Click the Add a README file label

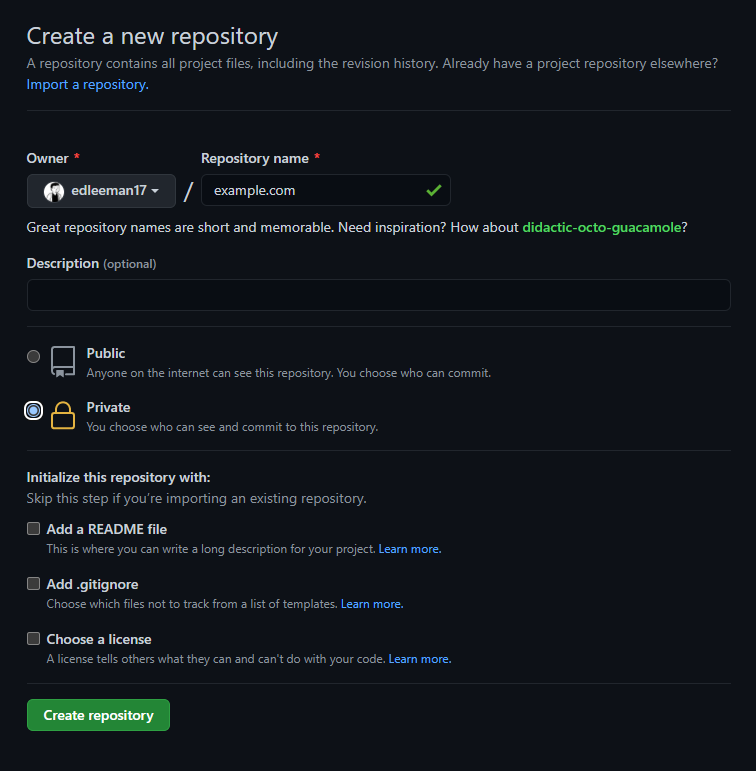click(107, 529)
